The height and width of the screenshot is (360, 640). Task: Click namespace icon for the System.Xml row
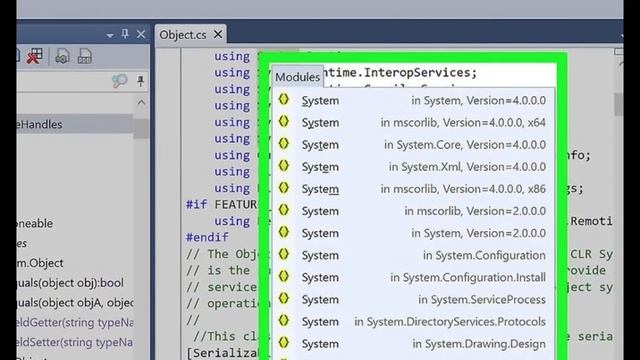click(x=284, y=165)
